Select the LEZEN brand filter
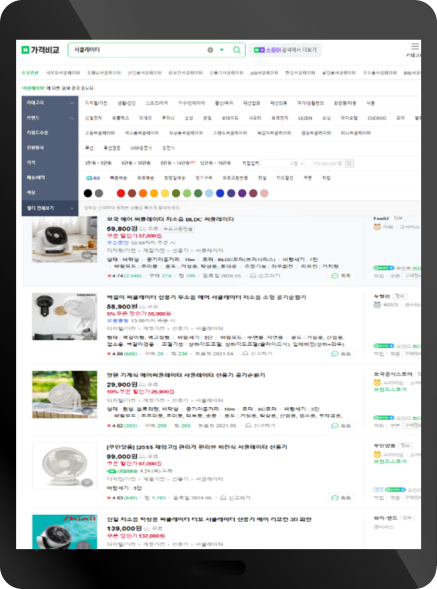 point(305,118)
